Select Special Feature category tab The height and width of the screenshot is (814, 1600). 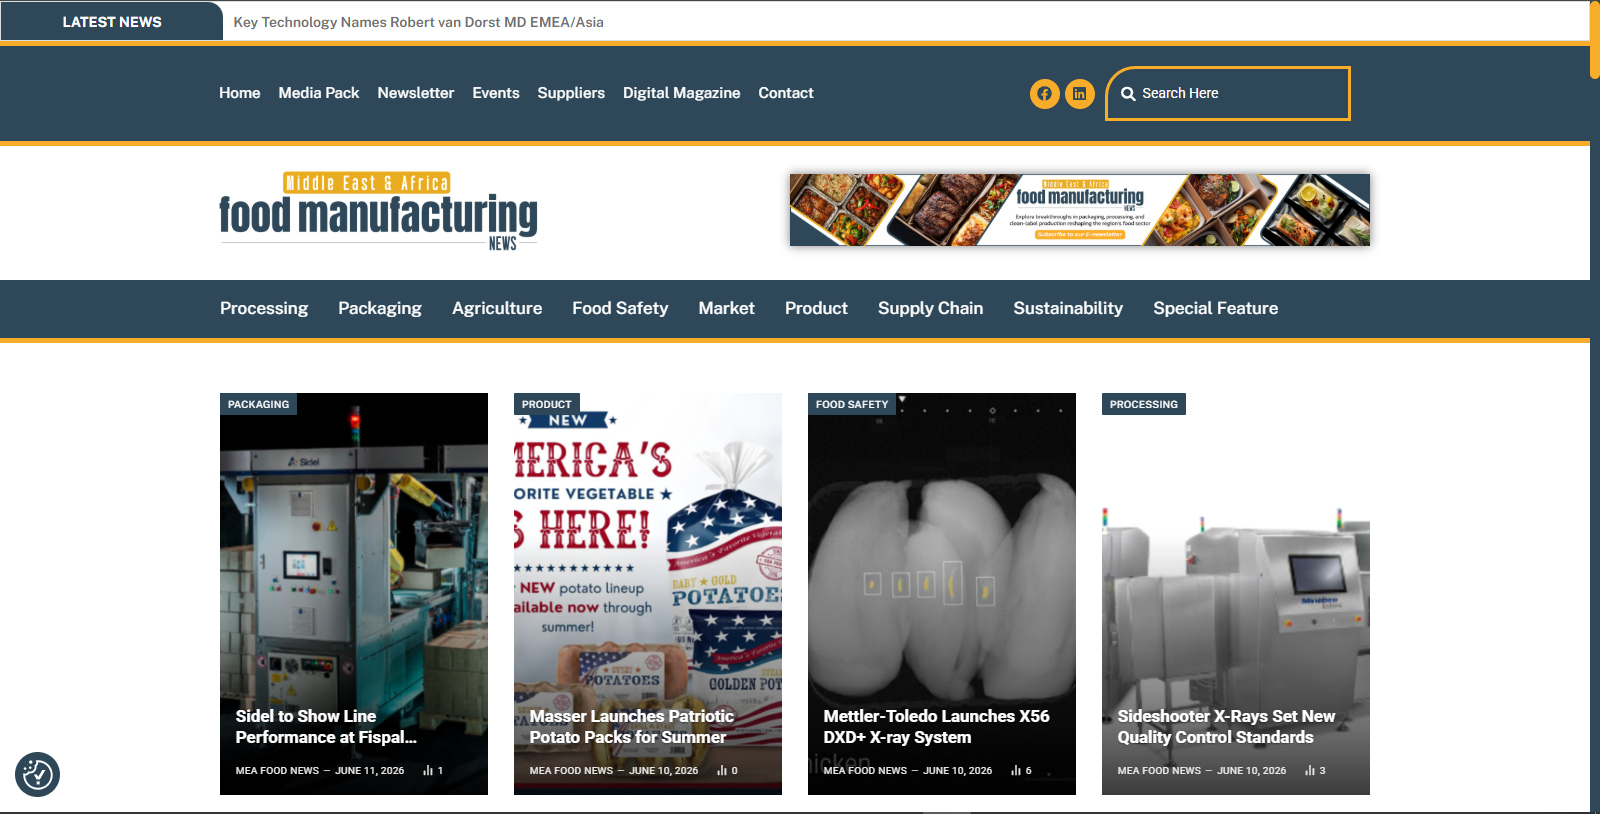pos(1216,309)
